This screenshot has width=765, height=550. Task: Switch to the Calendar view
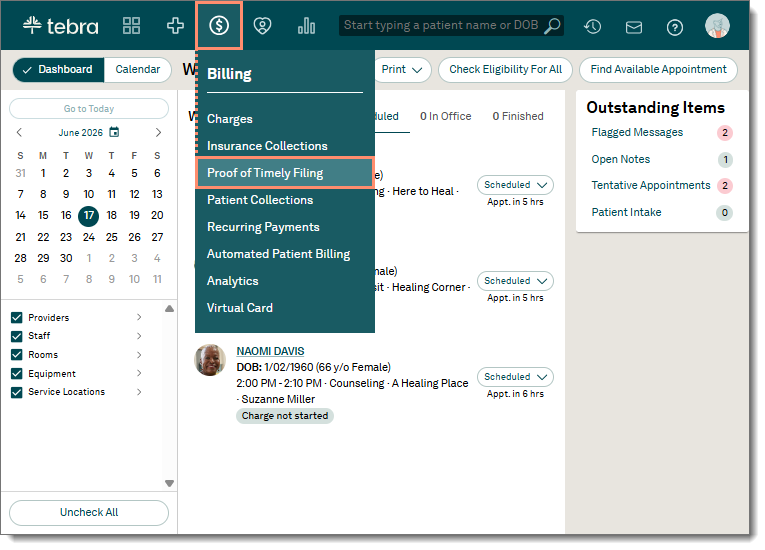click(138, 70)
